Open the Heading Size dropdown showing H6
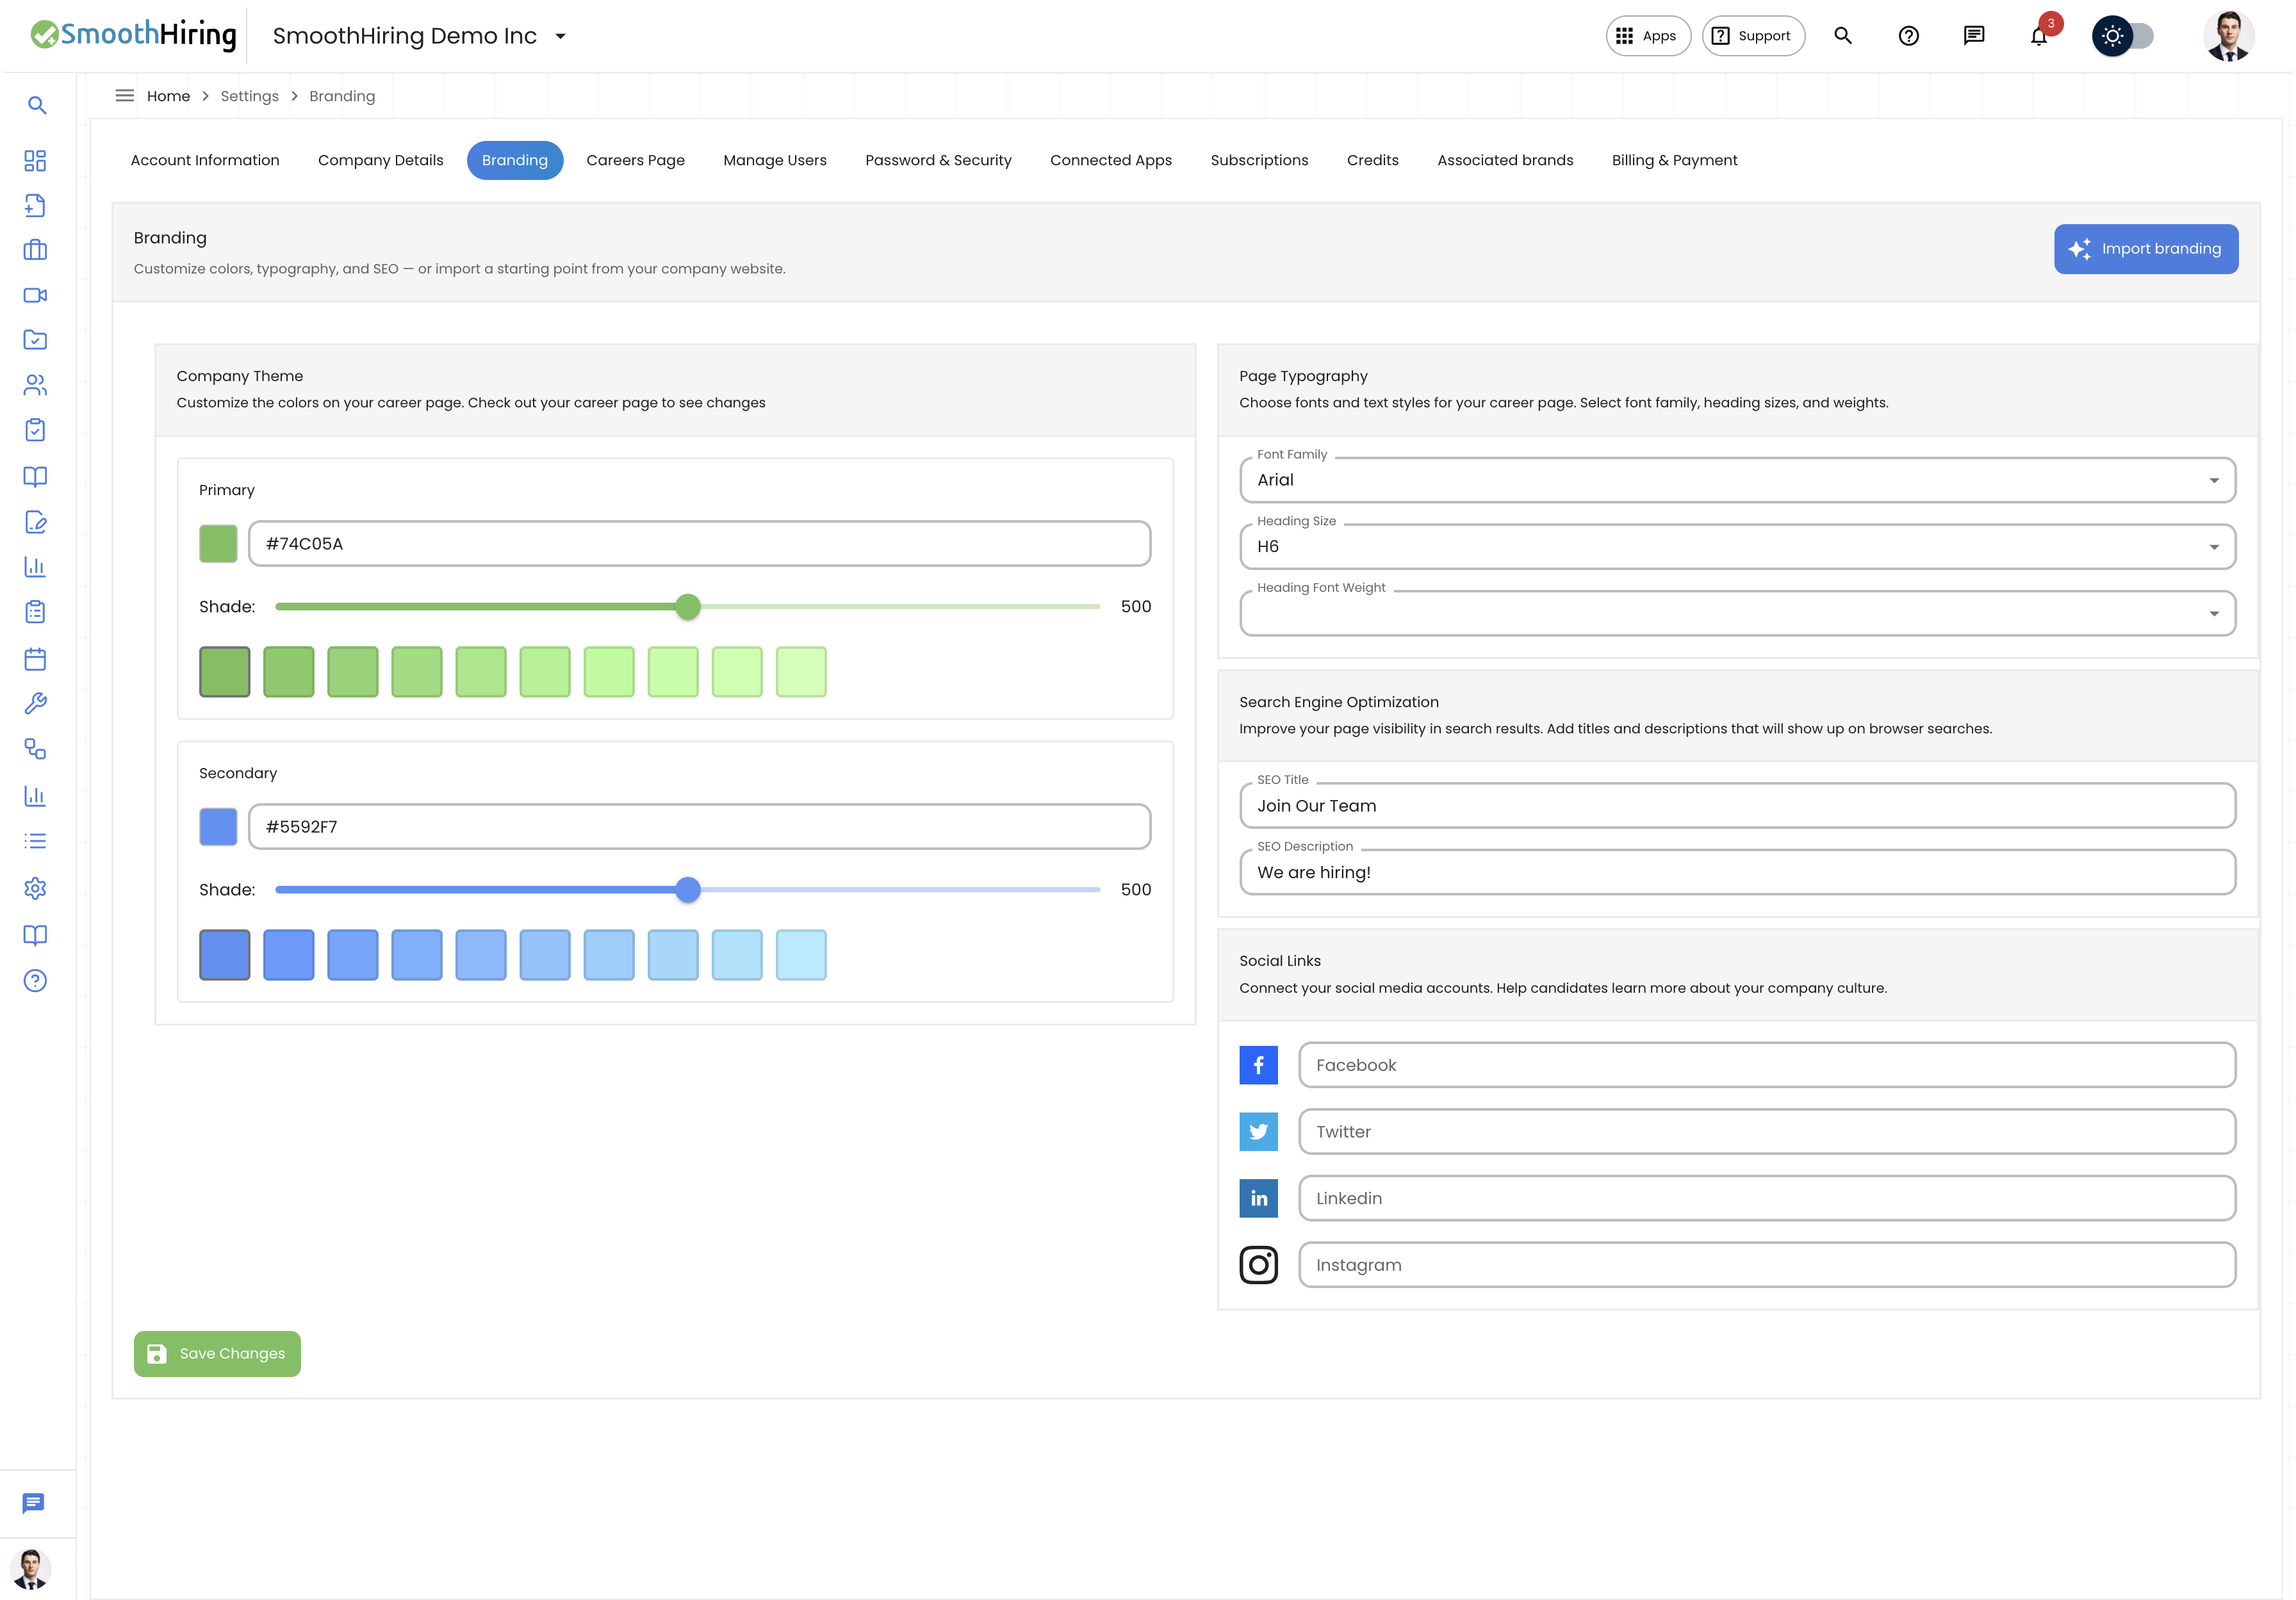 click(x=1738, y=547)
